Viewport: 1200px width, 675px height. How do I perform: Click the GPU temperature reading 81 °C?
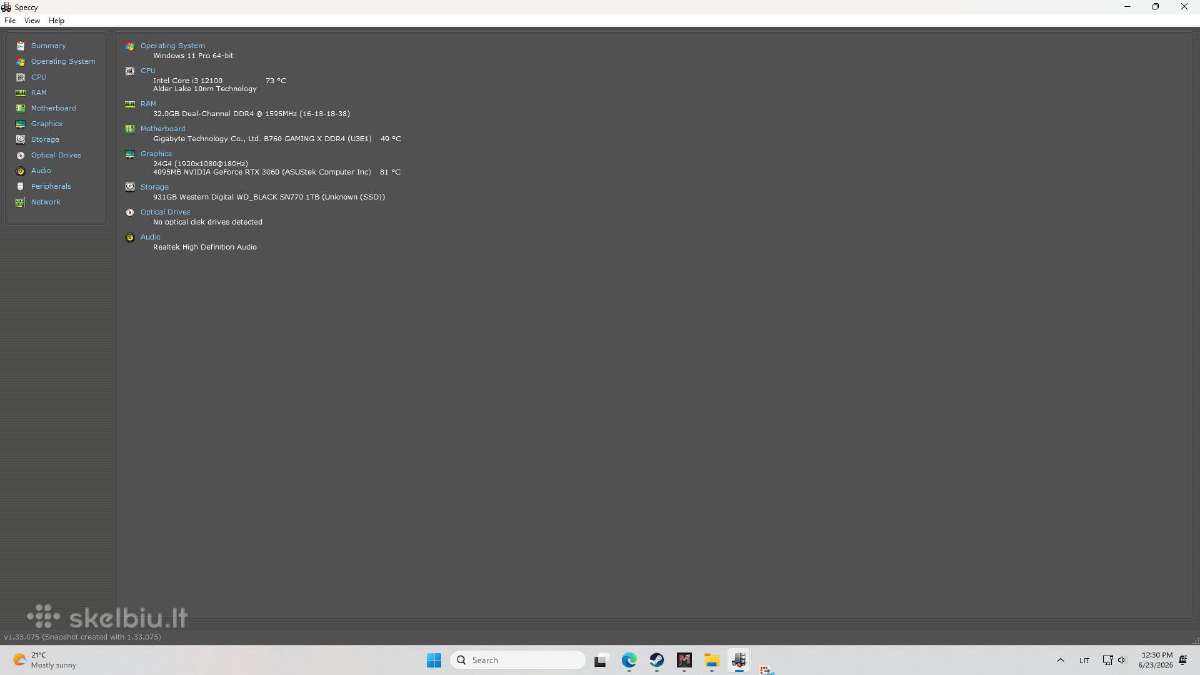pyautogui.click(x=390, y=172)
